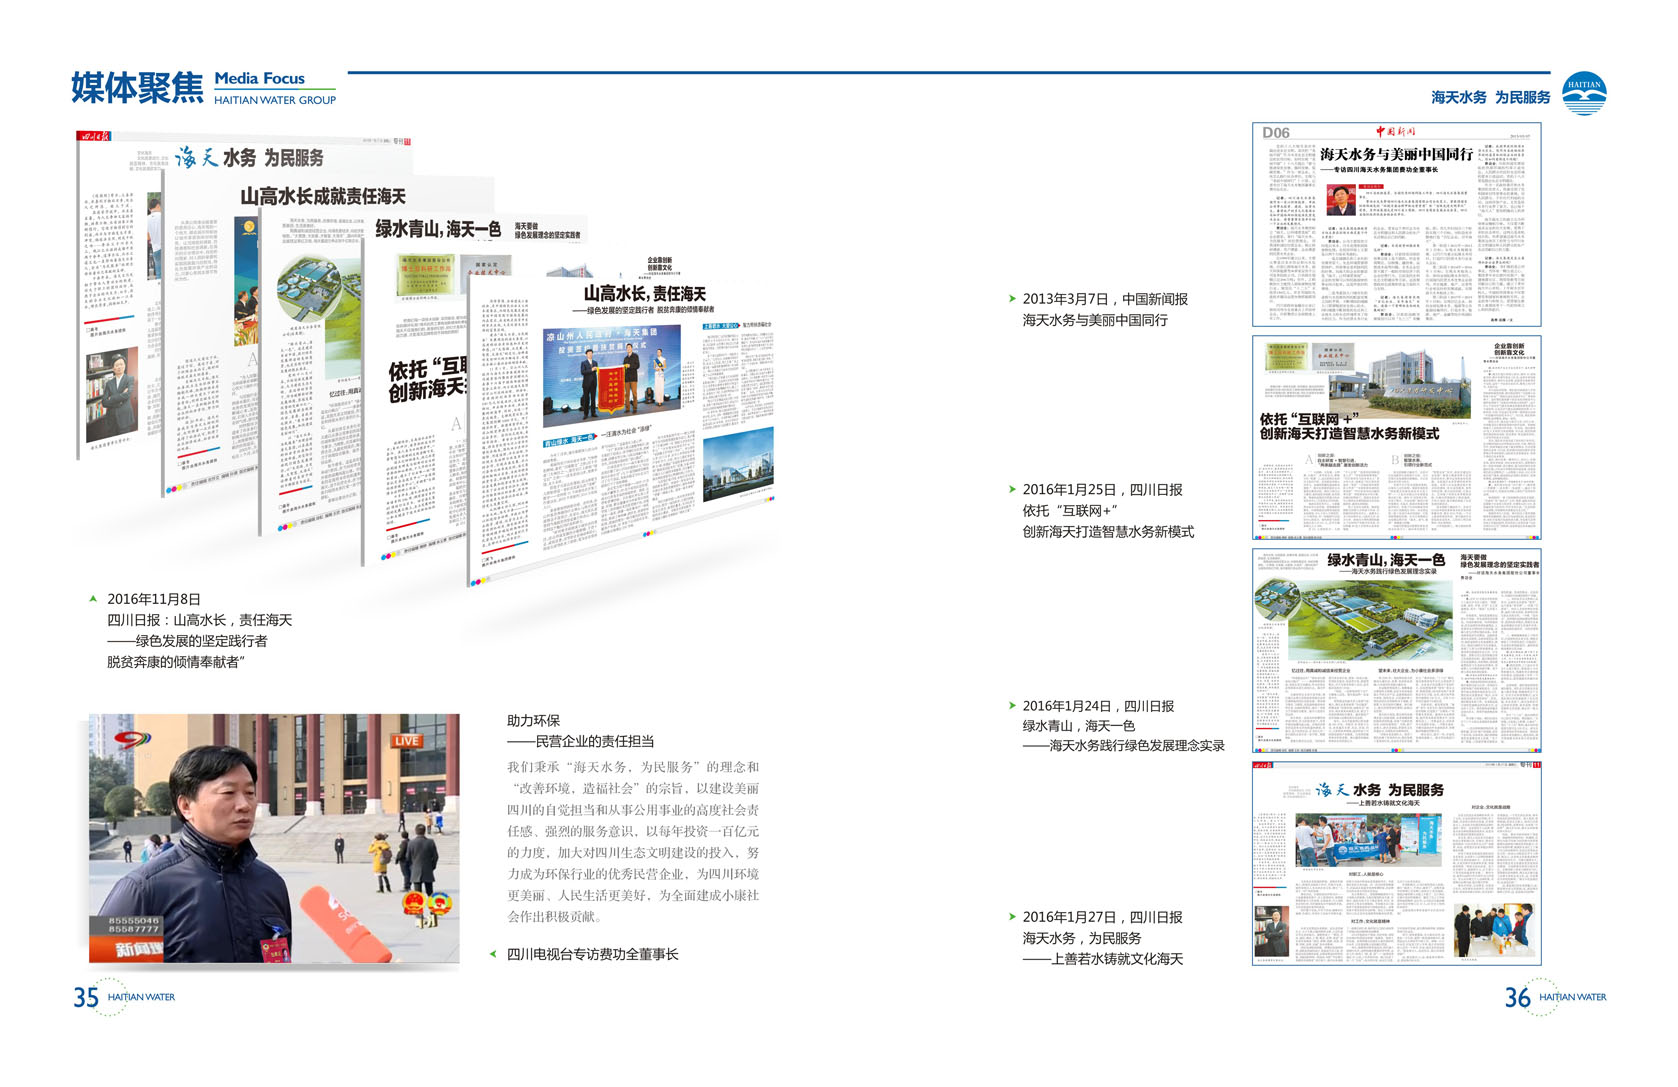Click the green triangle beside 2016年11月8日
Screen dimensions: 1678x1087
click(x=93, y=599)
